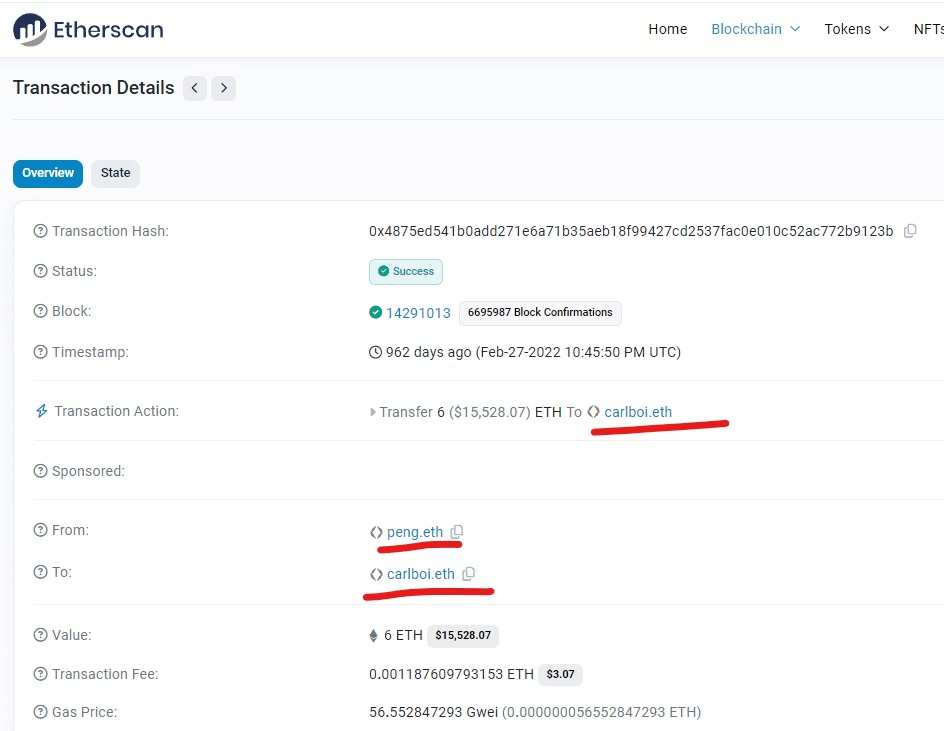
Task: Expand the Blockchain dropdown menu
Action: click(x=755, y=29)
